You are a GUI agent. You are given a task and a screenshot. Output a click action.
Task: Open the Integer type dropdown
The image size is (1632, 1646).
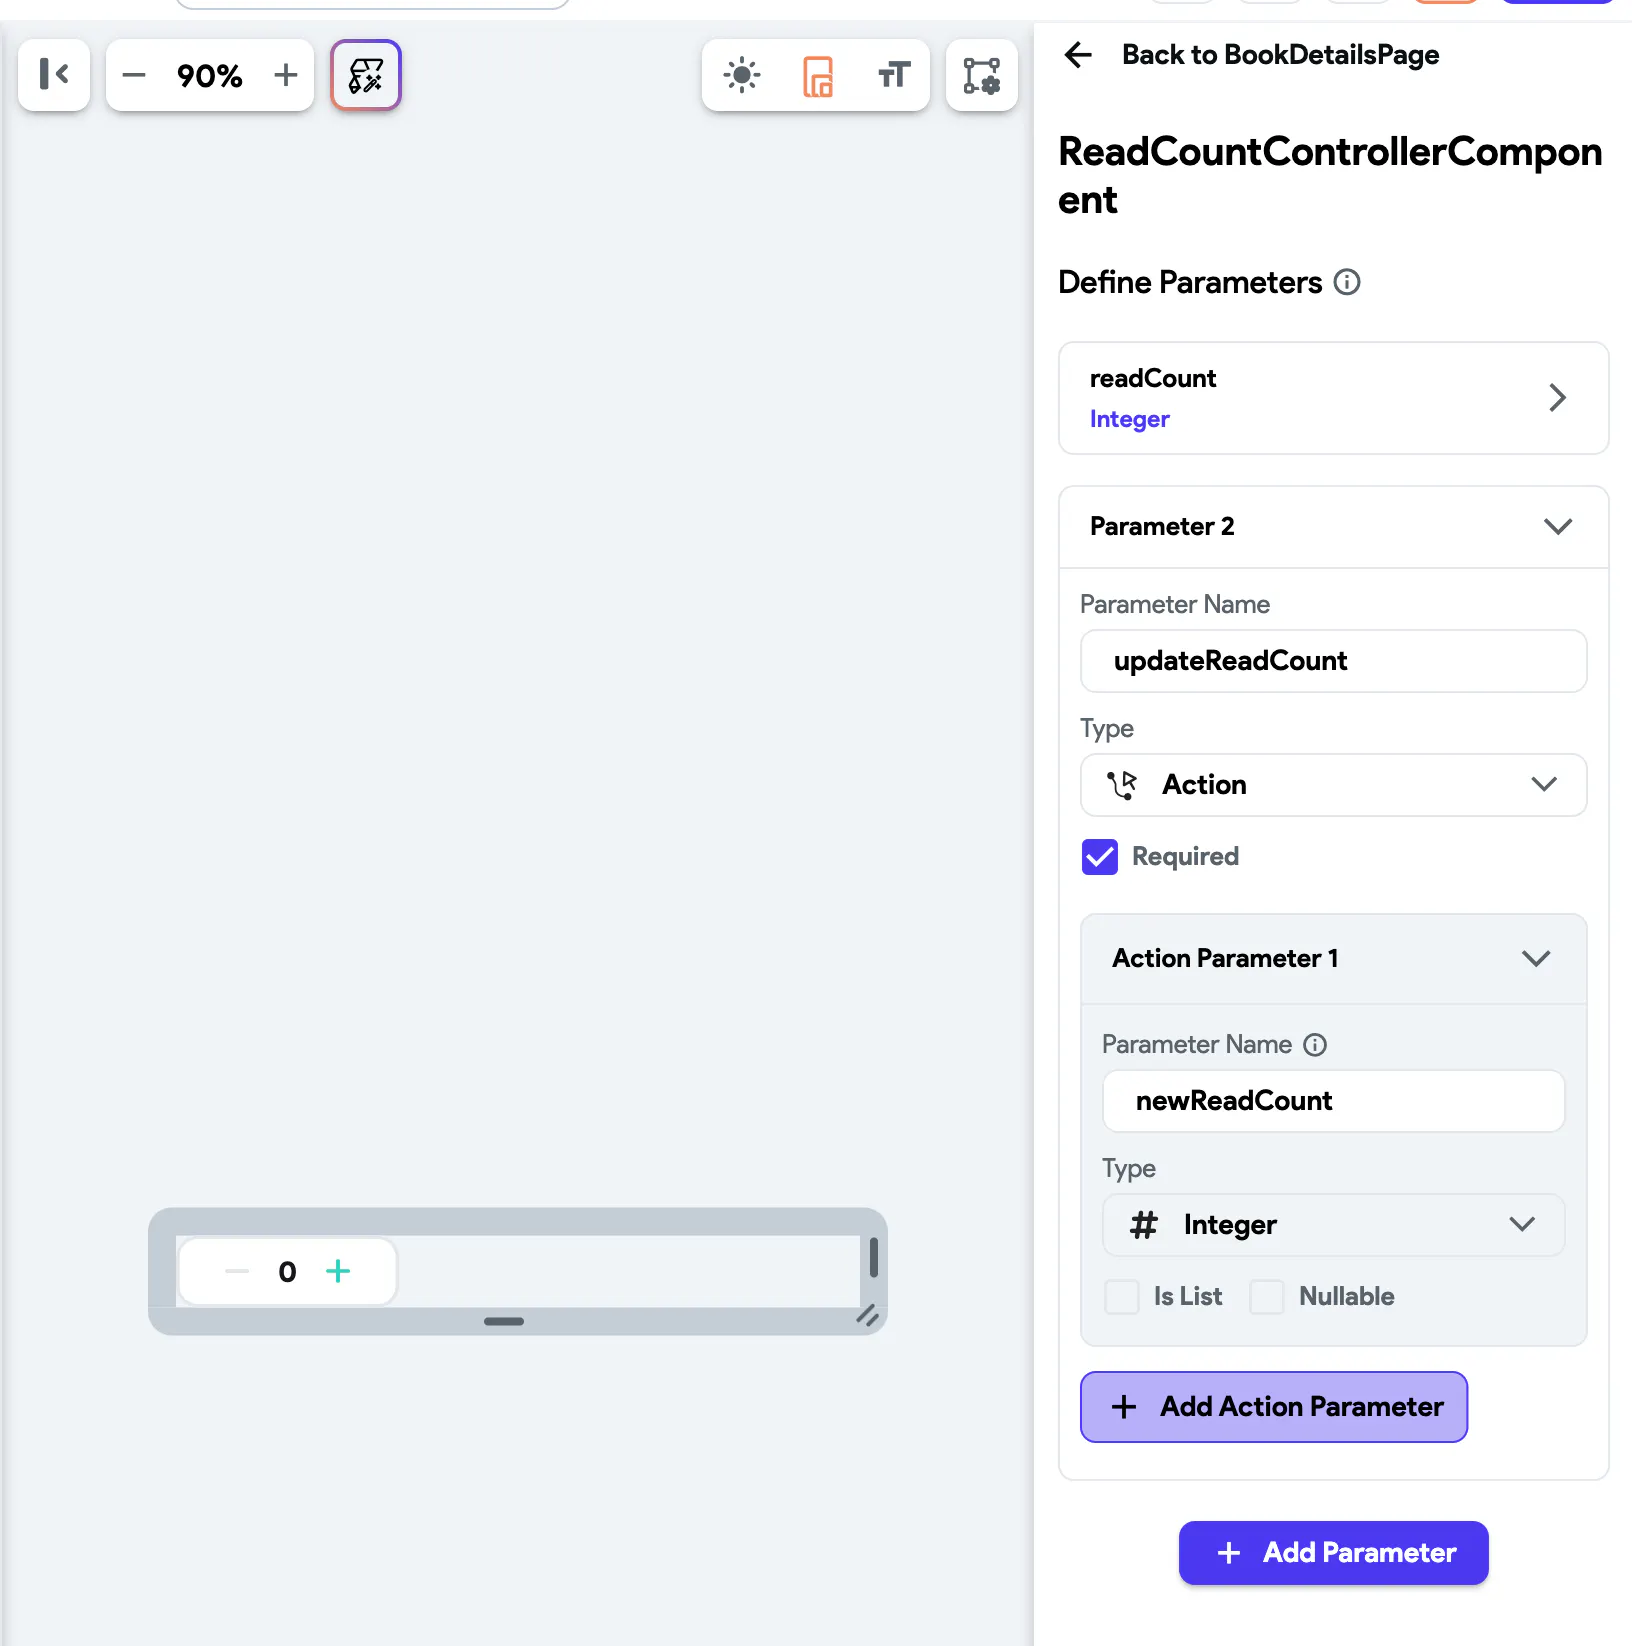pos(1333,1225)
